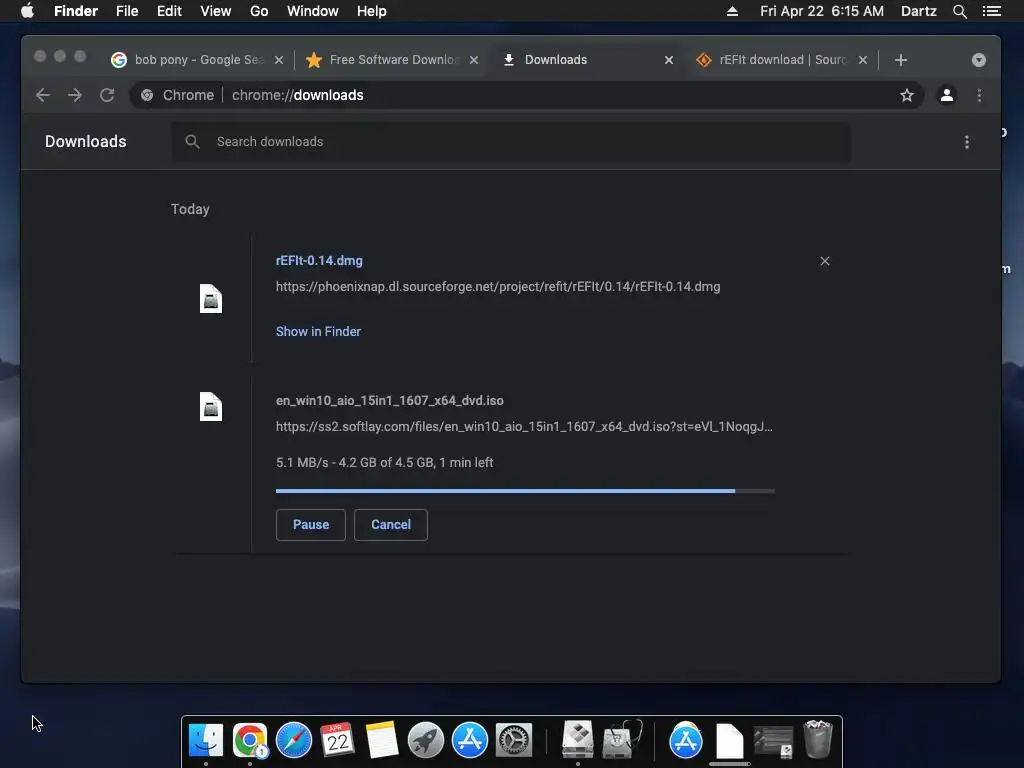
Task: Select the Downloads tab
Action: coord(586,60)
